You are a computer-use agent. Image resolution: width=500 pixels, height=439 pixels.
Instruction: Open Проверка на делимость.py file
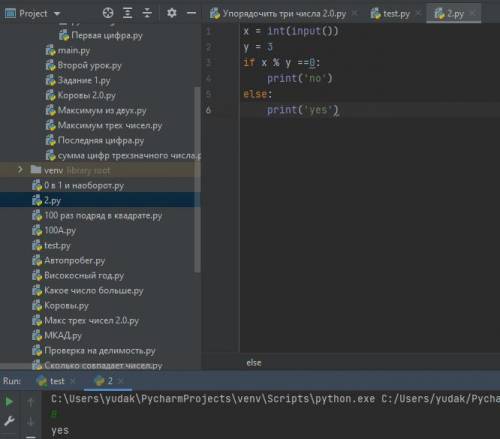pyautogui.click(x=94, y=351)
